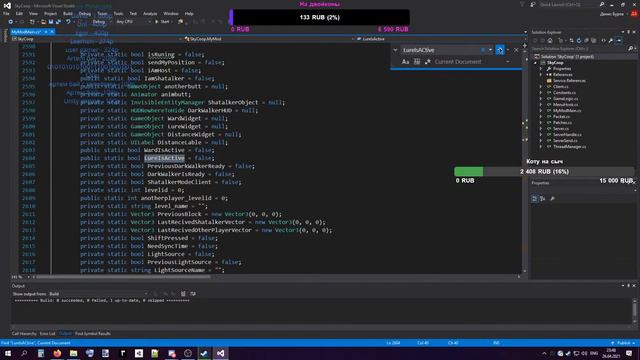Image resolution: width=640 pixels, height=360 pixels.
Task: Expand Server.cs node
Action: (541, 129)
